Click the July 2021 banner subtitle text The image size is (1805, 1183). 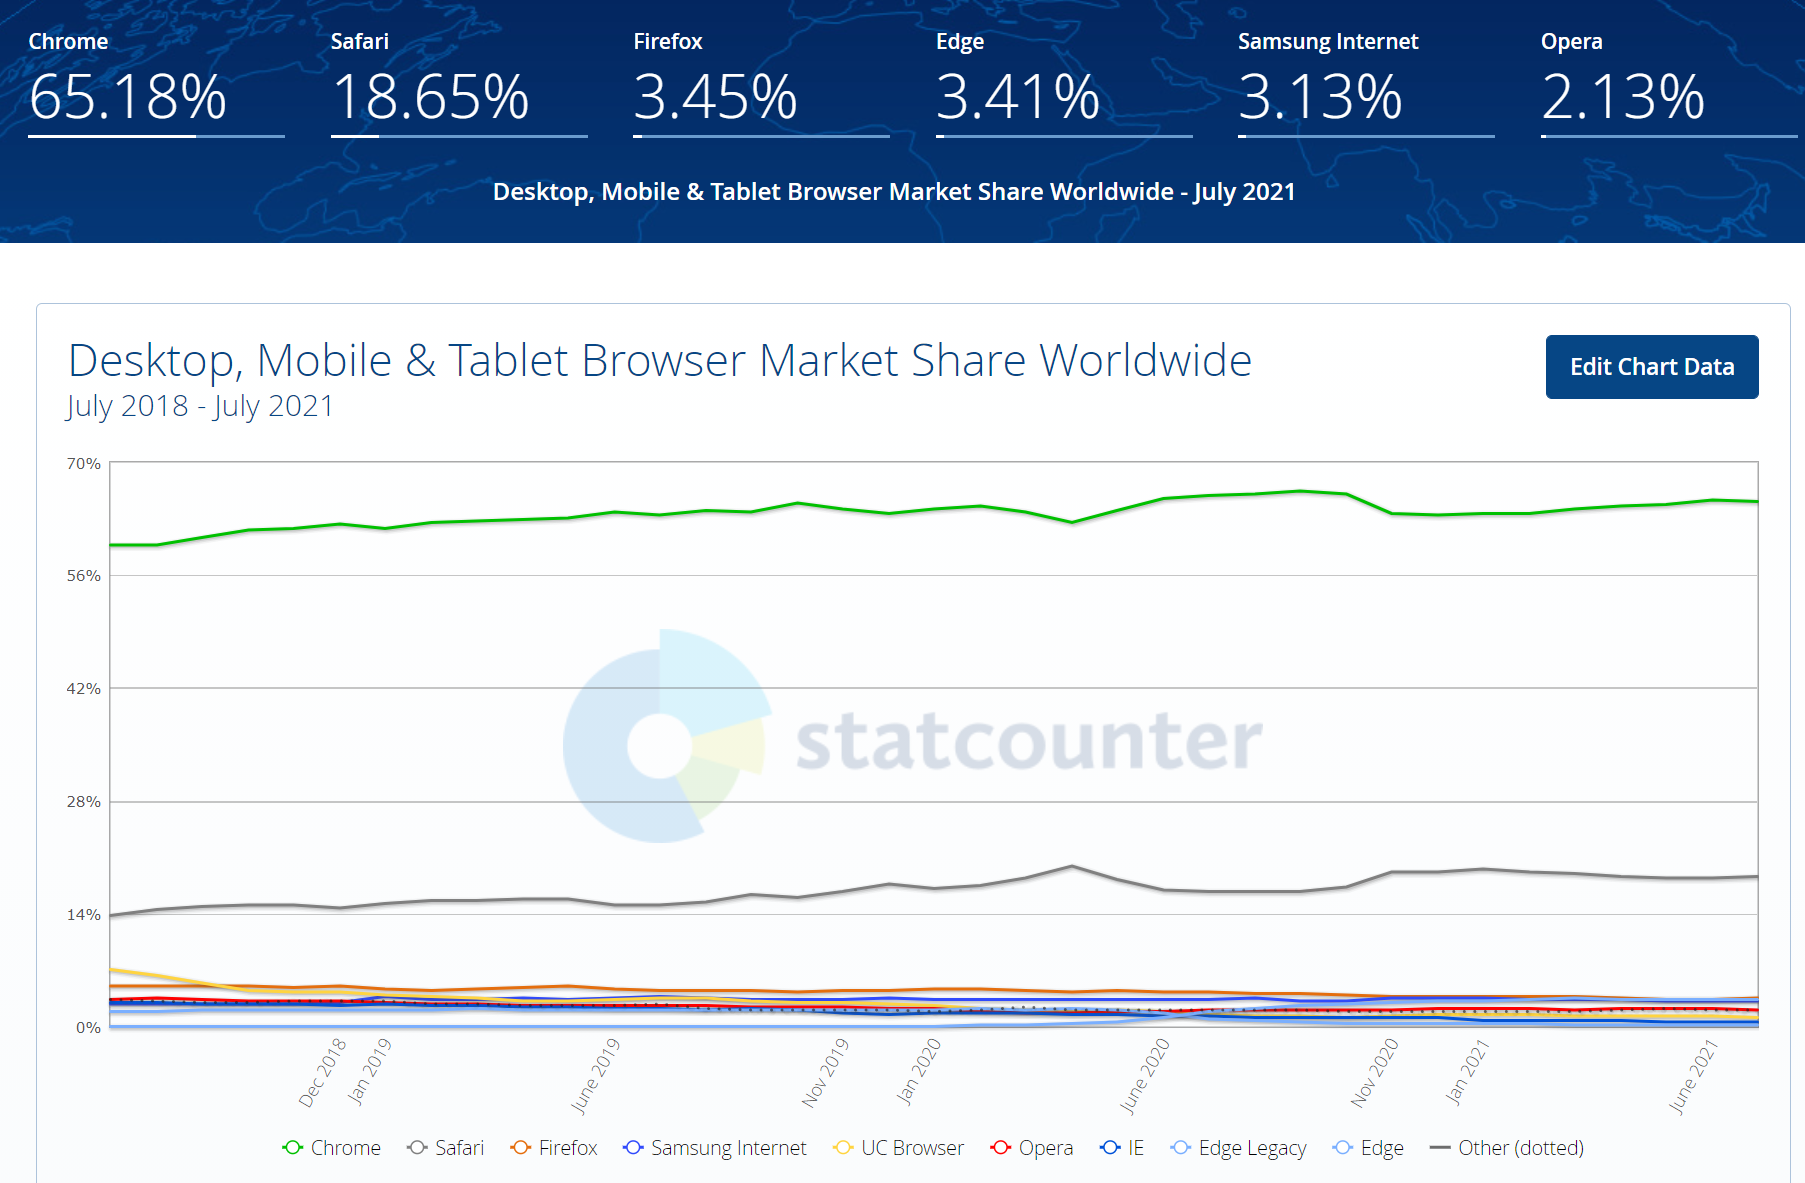(894, 192)
